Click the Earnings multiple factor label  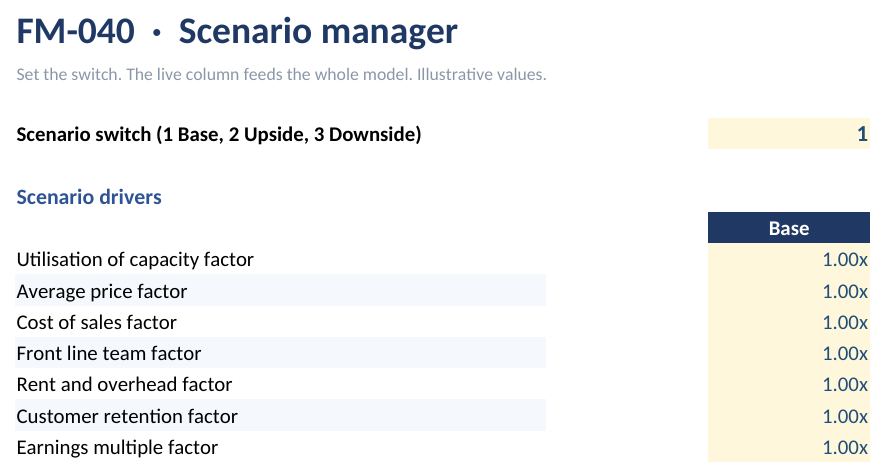117,447
